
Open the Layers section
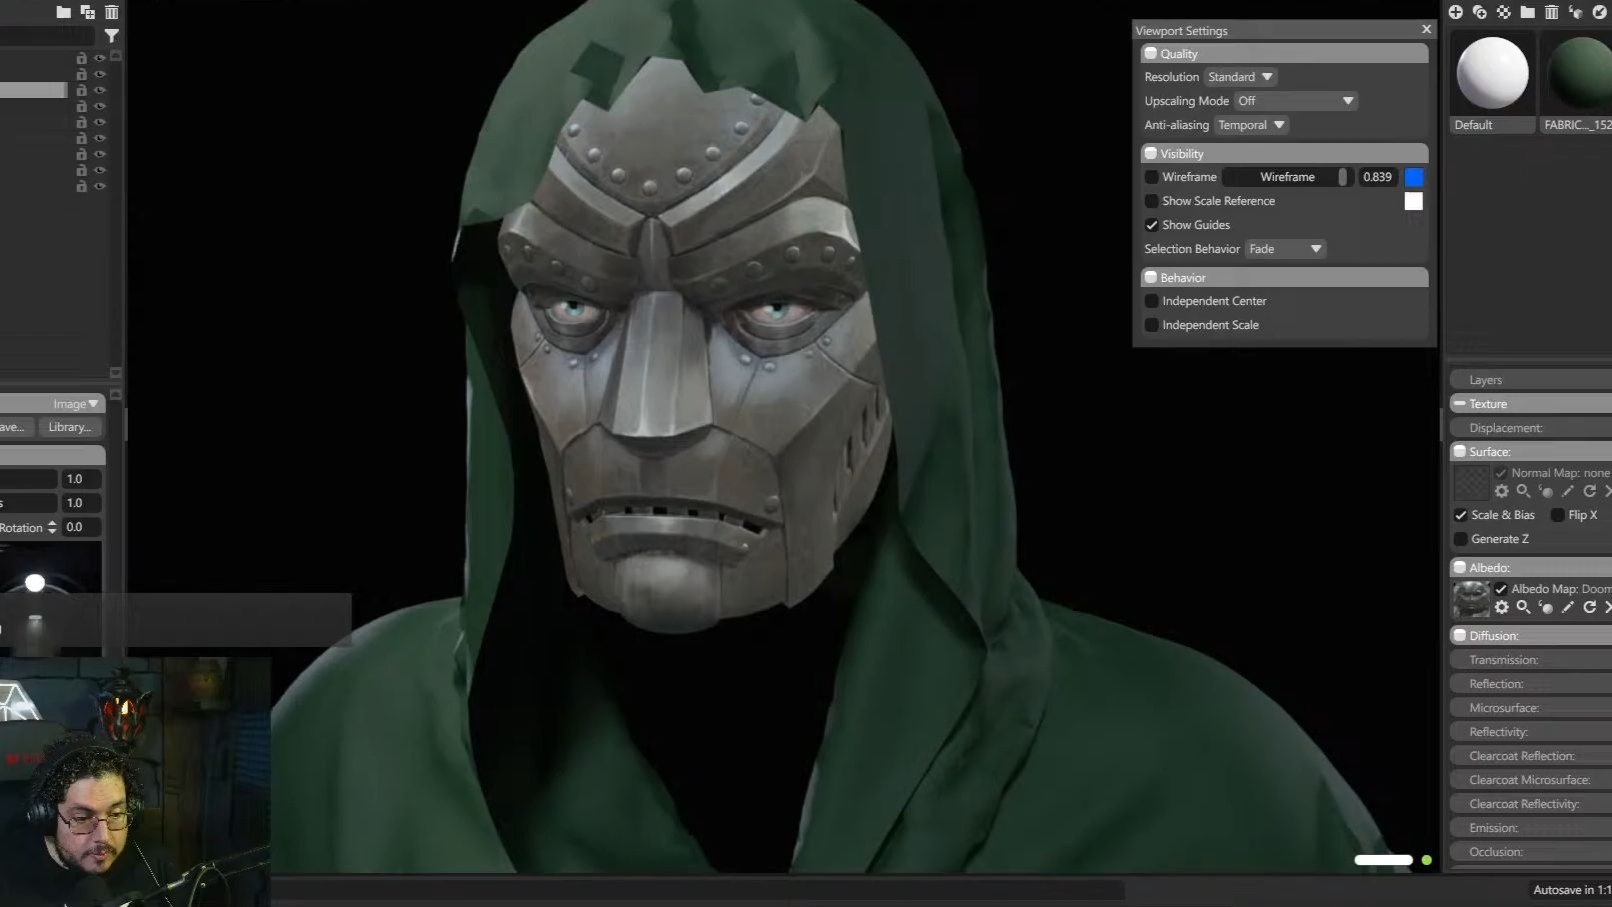point(1531,380)
